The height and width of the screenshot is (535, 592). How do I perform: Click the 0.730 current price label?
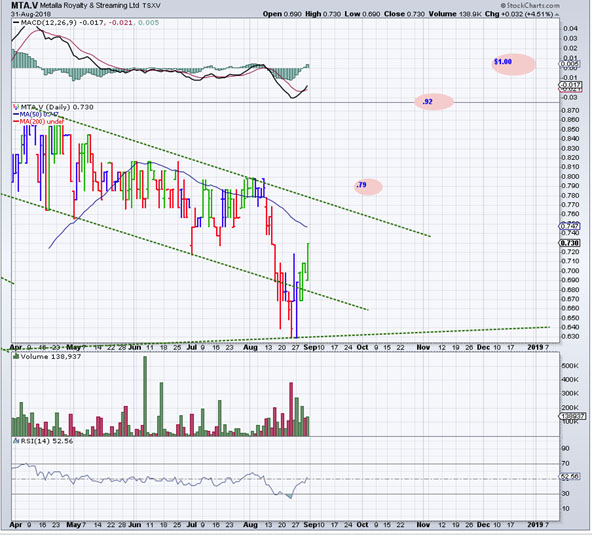tap(569, 243)
